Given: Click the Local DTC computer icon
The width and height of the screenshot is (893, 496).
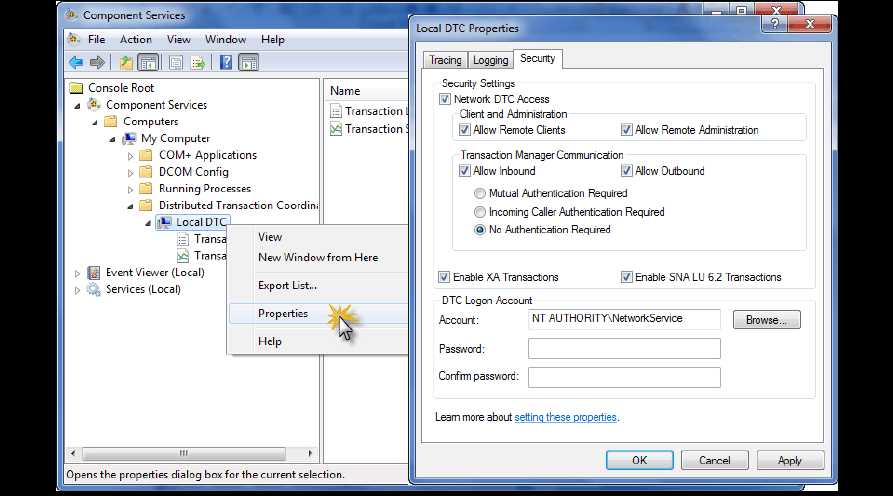Looking at the screenshot, I should pyautogui.click(x=165, y=222).
